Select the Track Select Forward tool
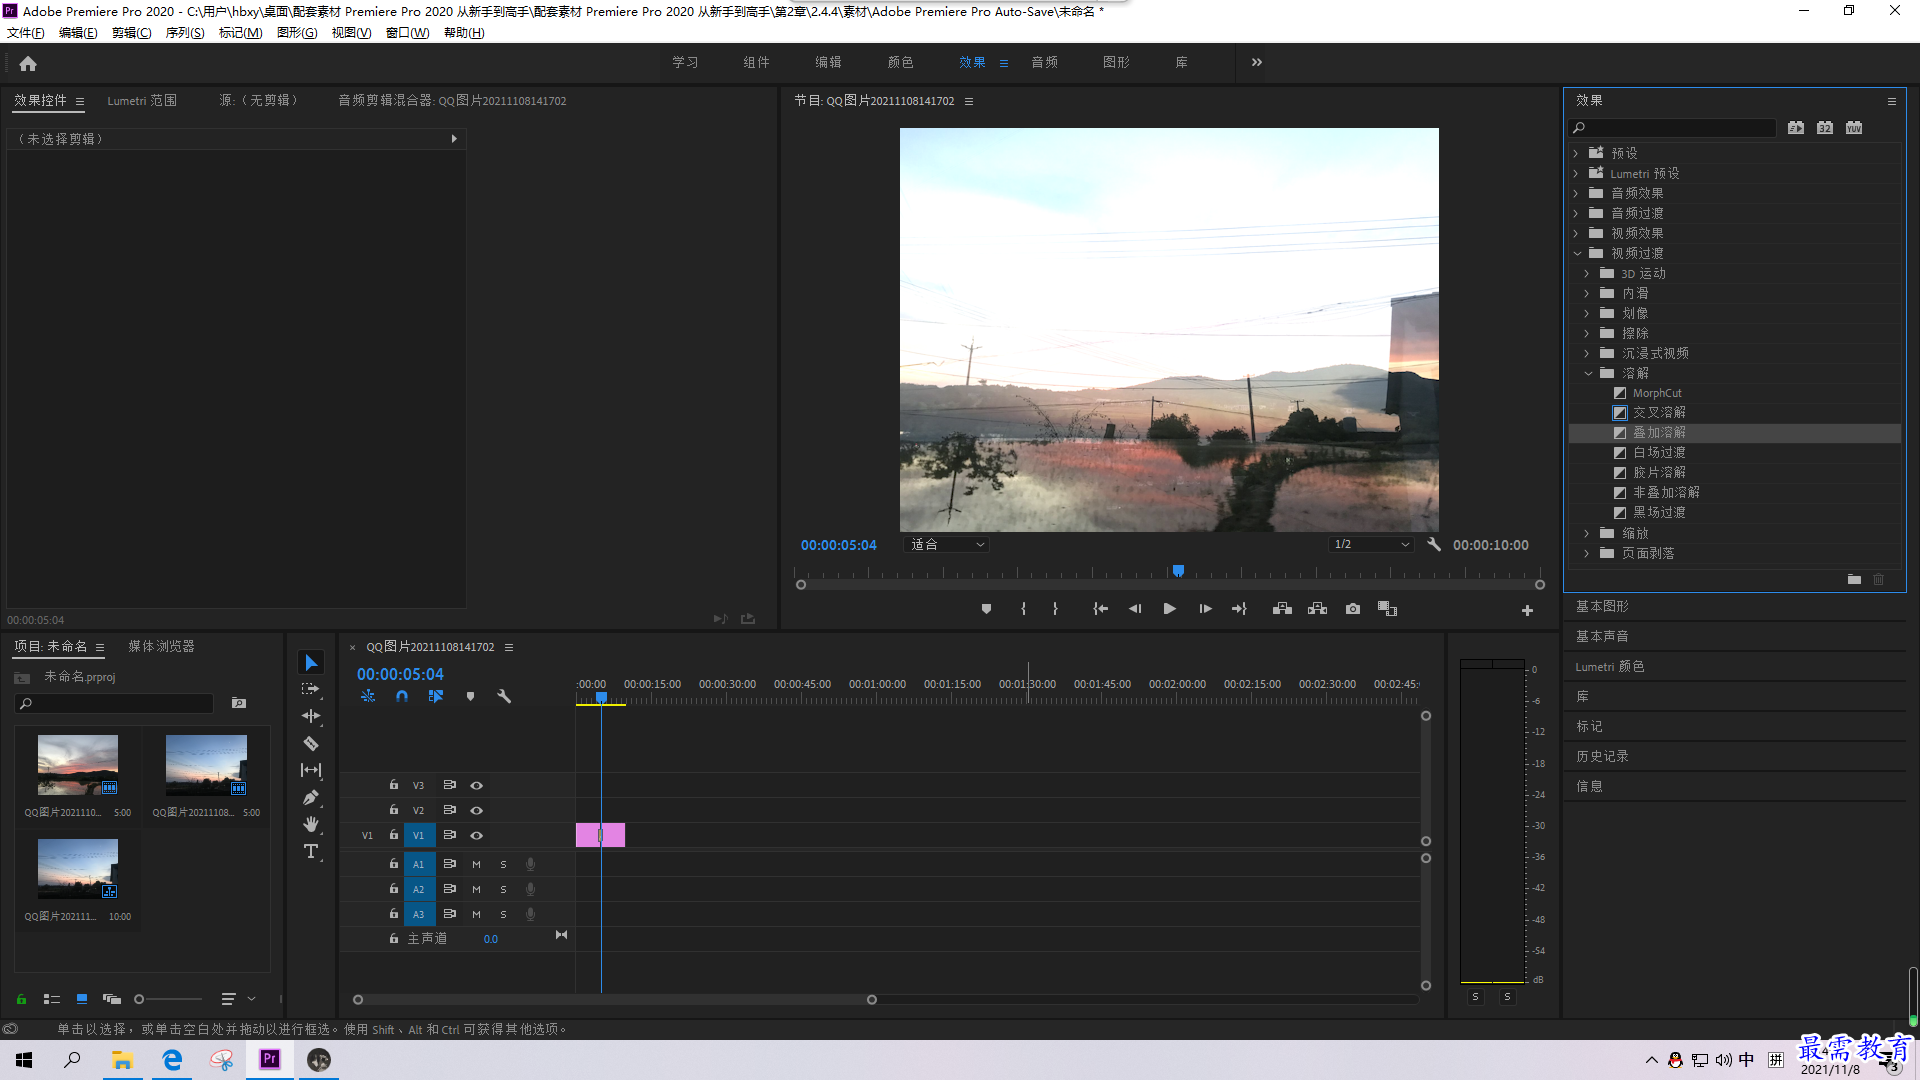The width and height of the screenshot is (1920, 1080). click(311, 689)
